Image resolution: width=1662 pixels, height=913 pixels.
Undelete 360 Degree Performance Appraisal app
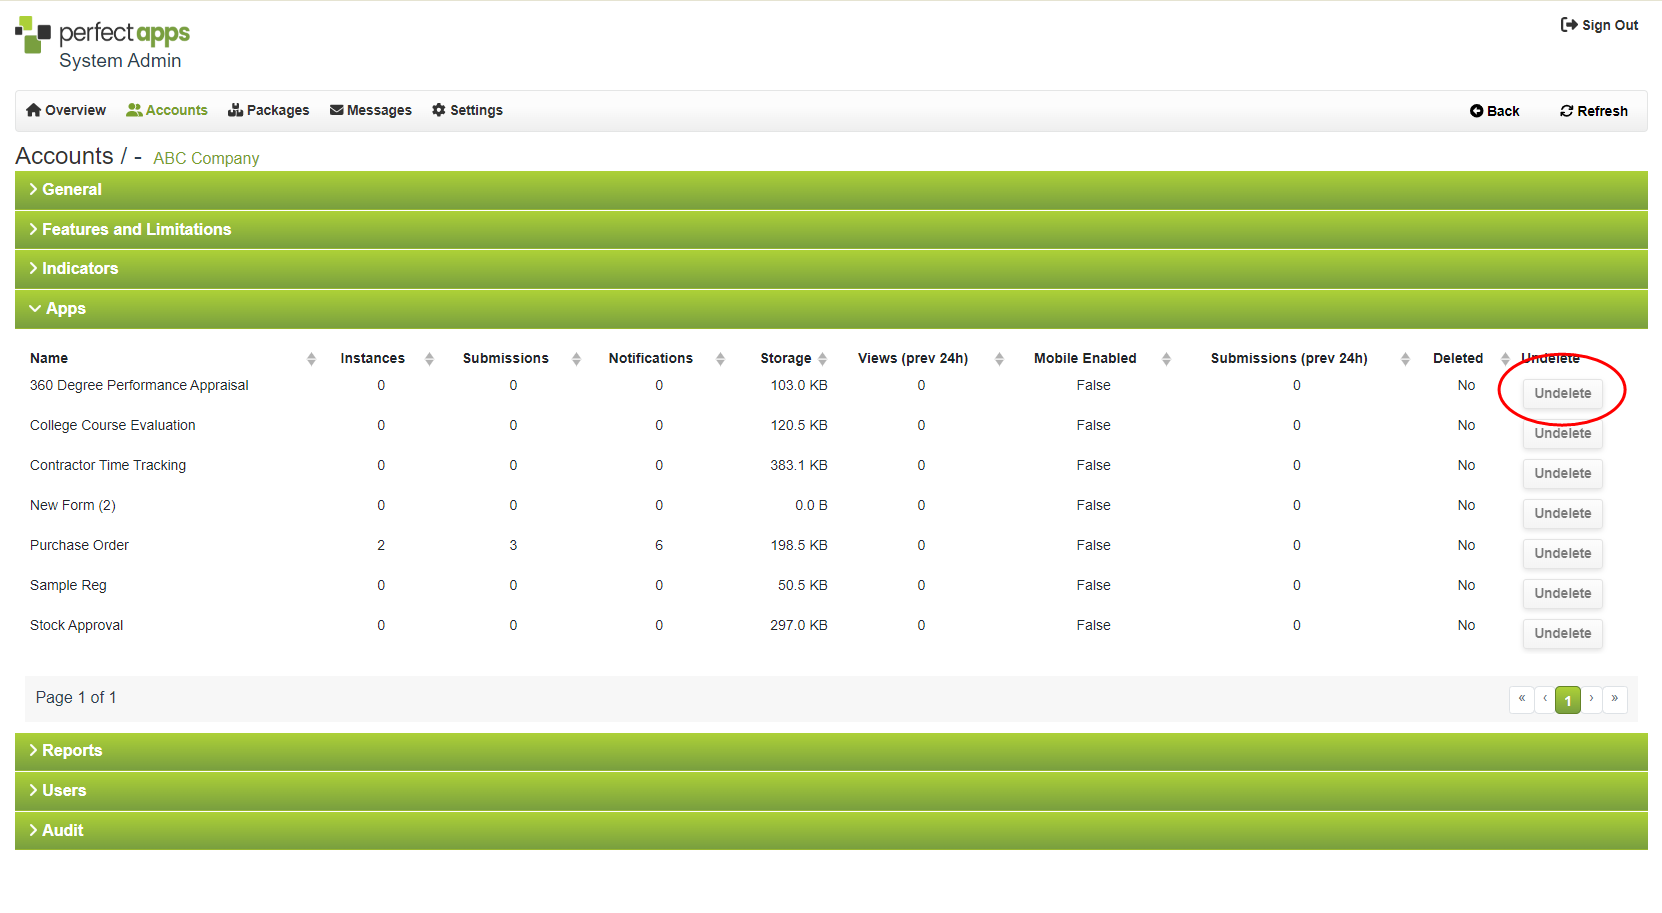[1563, 394]
